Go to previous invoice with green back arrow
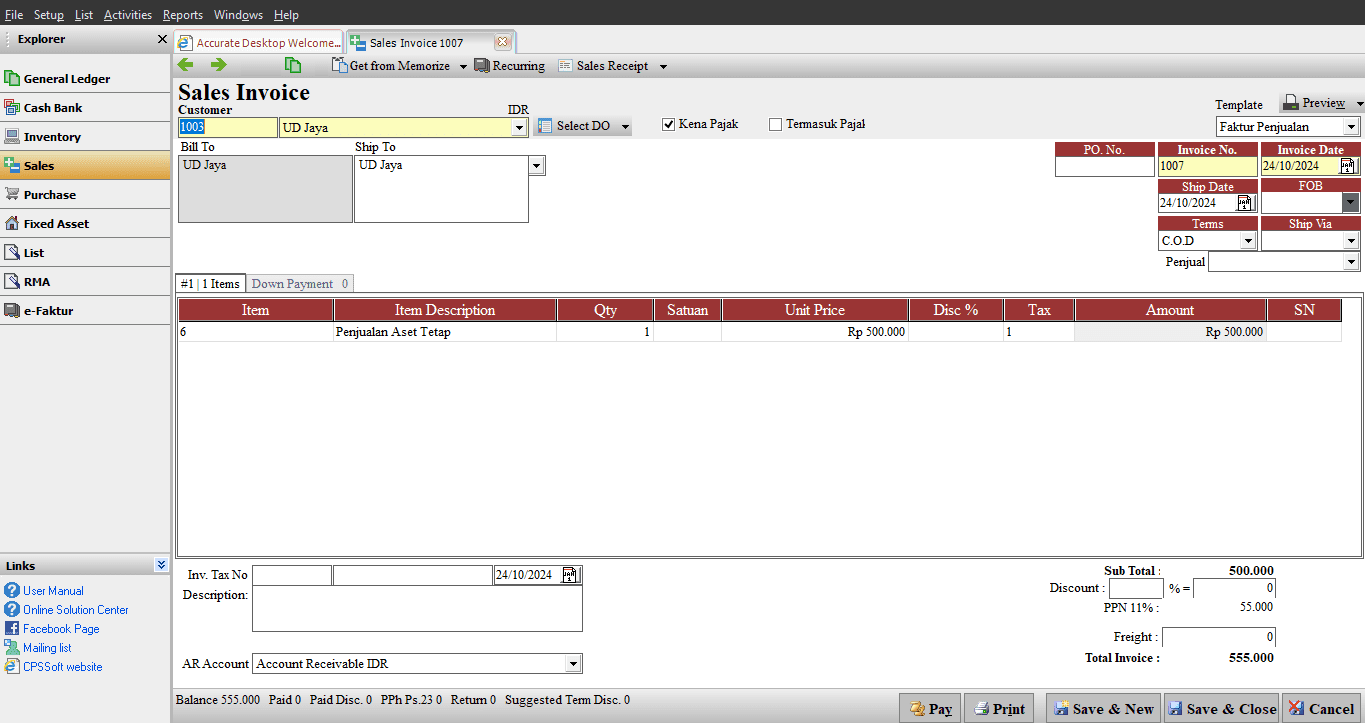The image size is (1365, 723). [186, 65]
